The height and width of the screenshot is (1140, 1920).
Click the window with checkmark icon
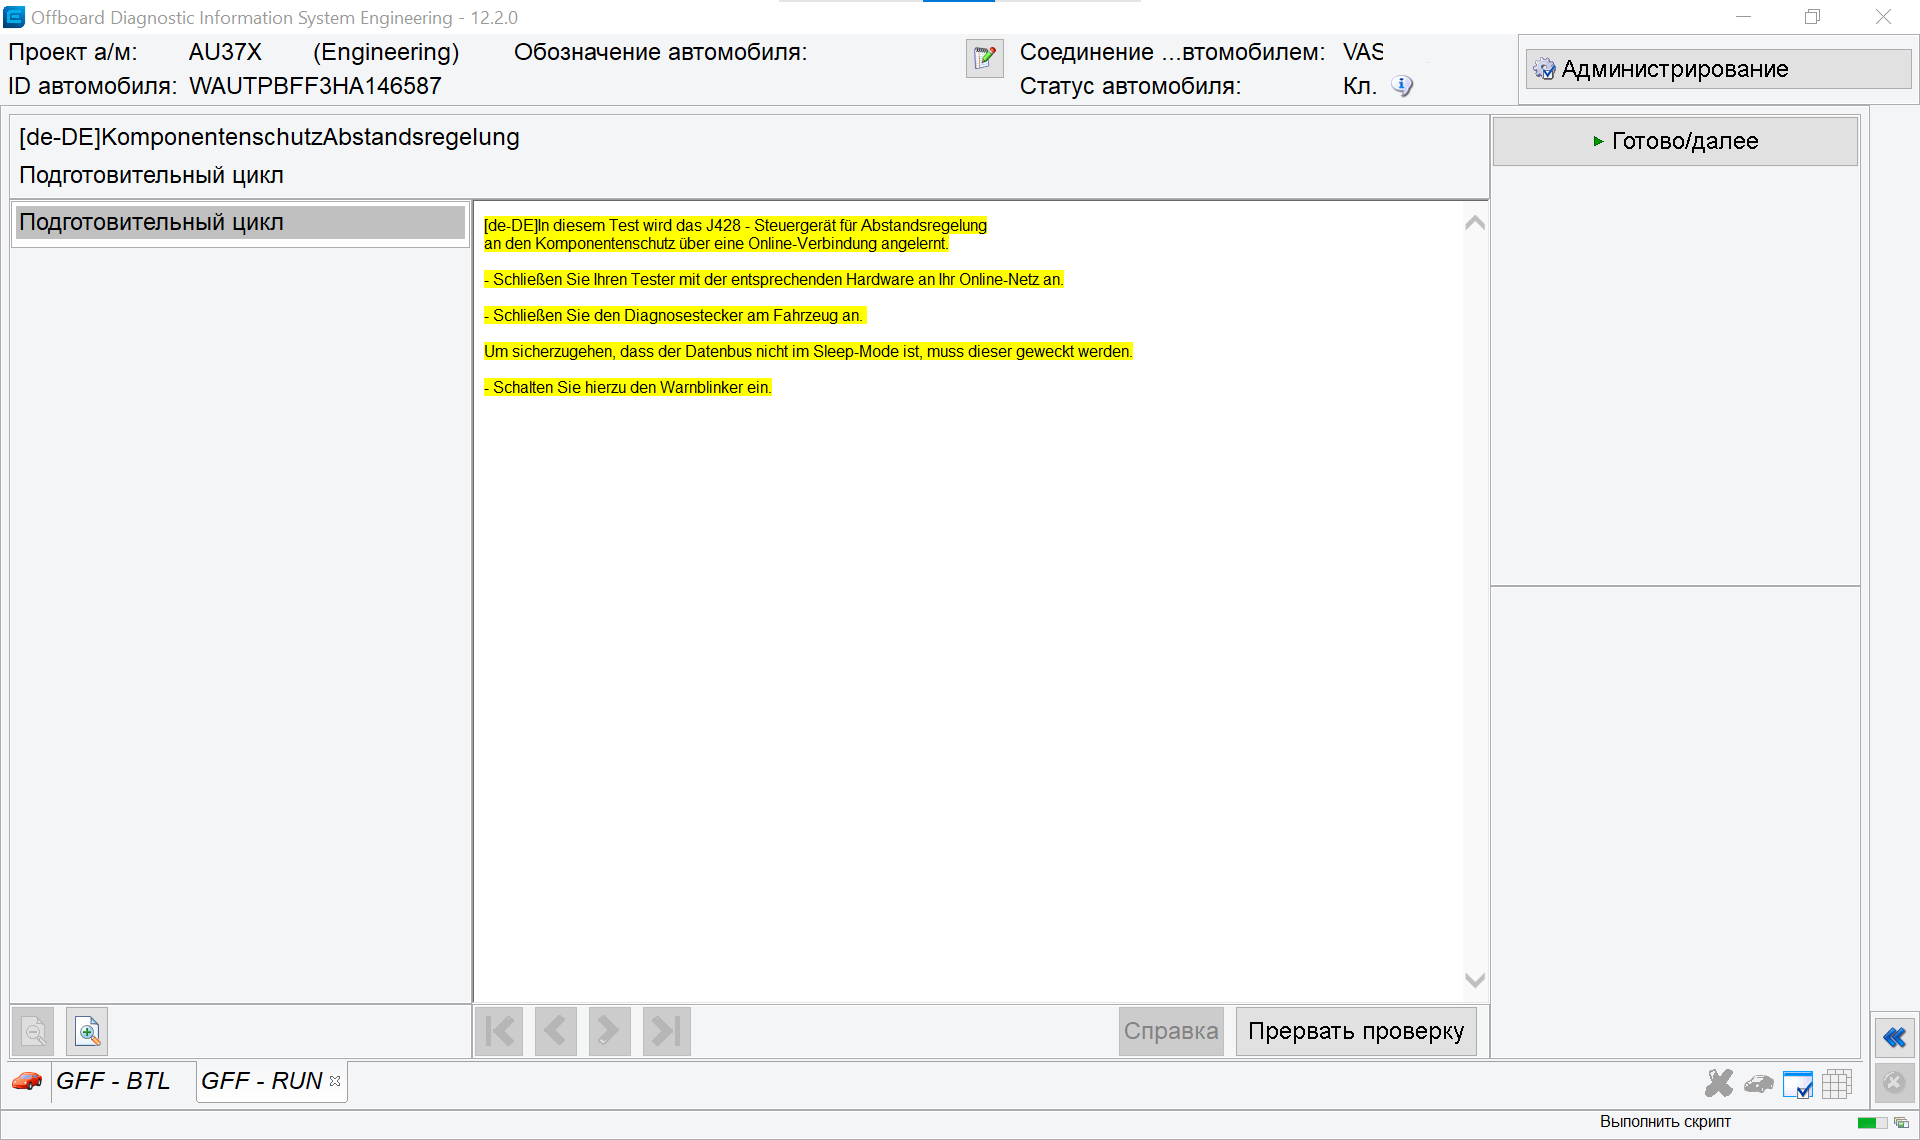pyautogui.click(x=1797, y=1084)
